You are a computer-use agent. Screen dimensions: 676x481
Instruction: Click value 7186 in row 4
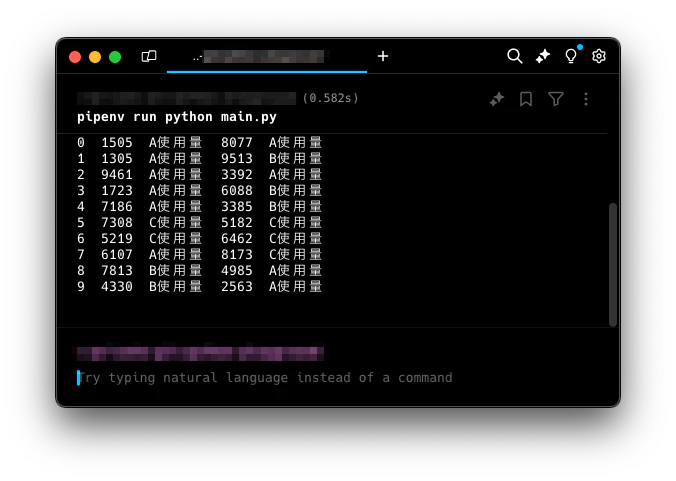point(117,206)
